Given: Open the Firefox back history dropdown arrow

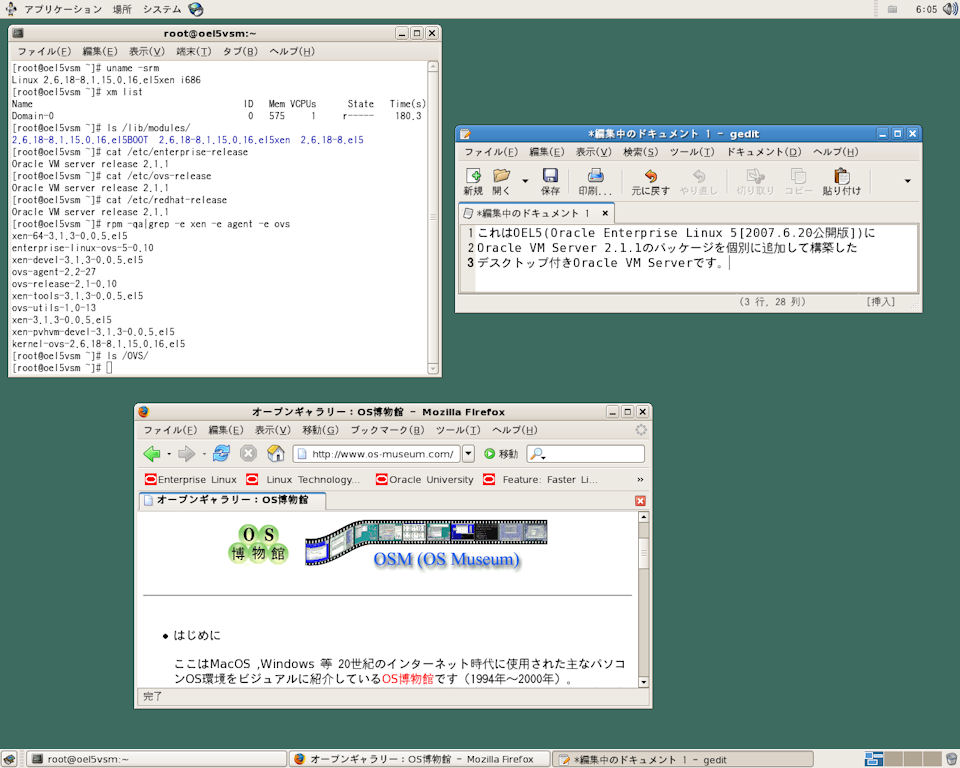Looking at the screenshot, I should 169,454.
